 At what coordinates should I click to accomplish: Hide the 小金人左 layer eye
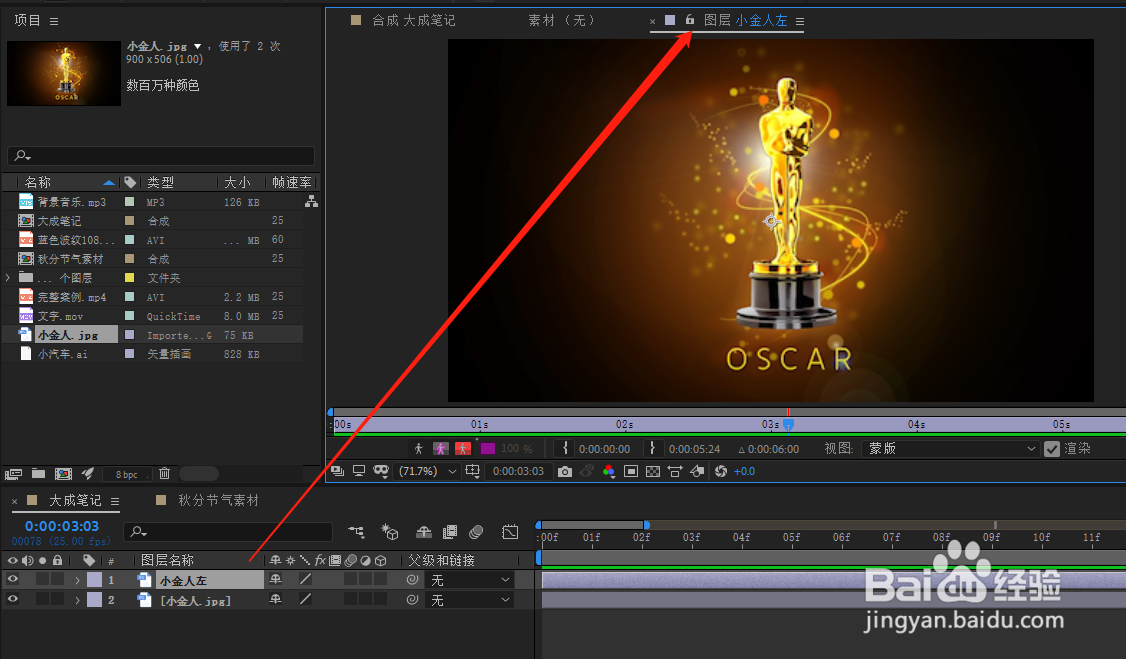13,579
